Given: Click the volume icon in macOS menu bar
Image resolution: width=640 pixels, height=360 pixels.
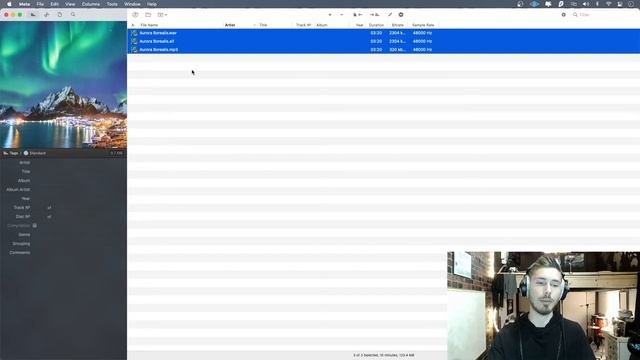Looking at the screenshot, I should point(586,4).
